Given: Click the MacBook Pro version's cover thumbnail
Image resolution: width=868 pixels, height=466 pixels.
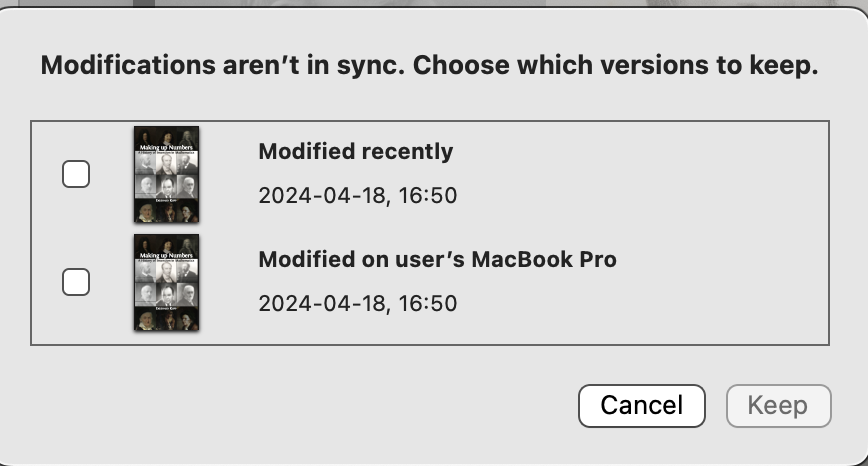Looking at the screenshot, I should (x=166, y=283).
